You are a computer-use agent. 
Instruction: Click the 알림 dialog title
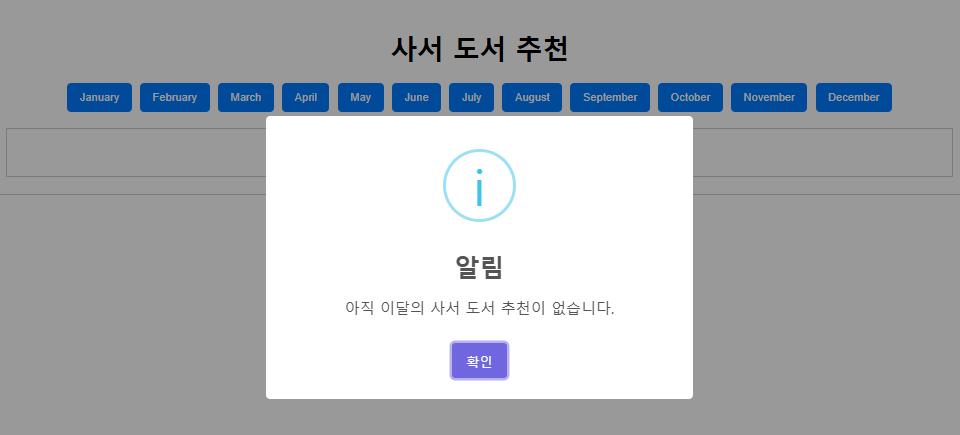(x=479, y=267)
